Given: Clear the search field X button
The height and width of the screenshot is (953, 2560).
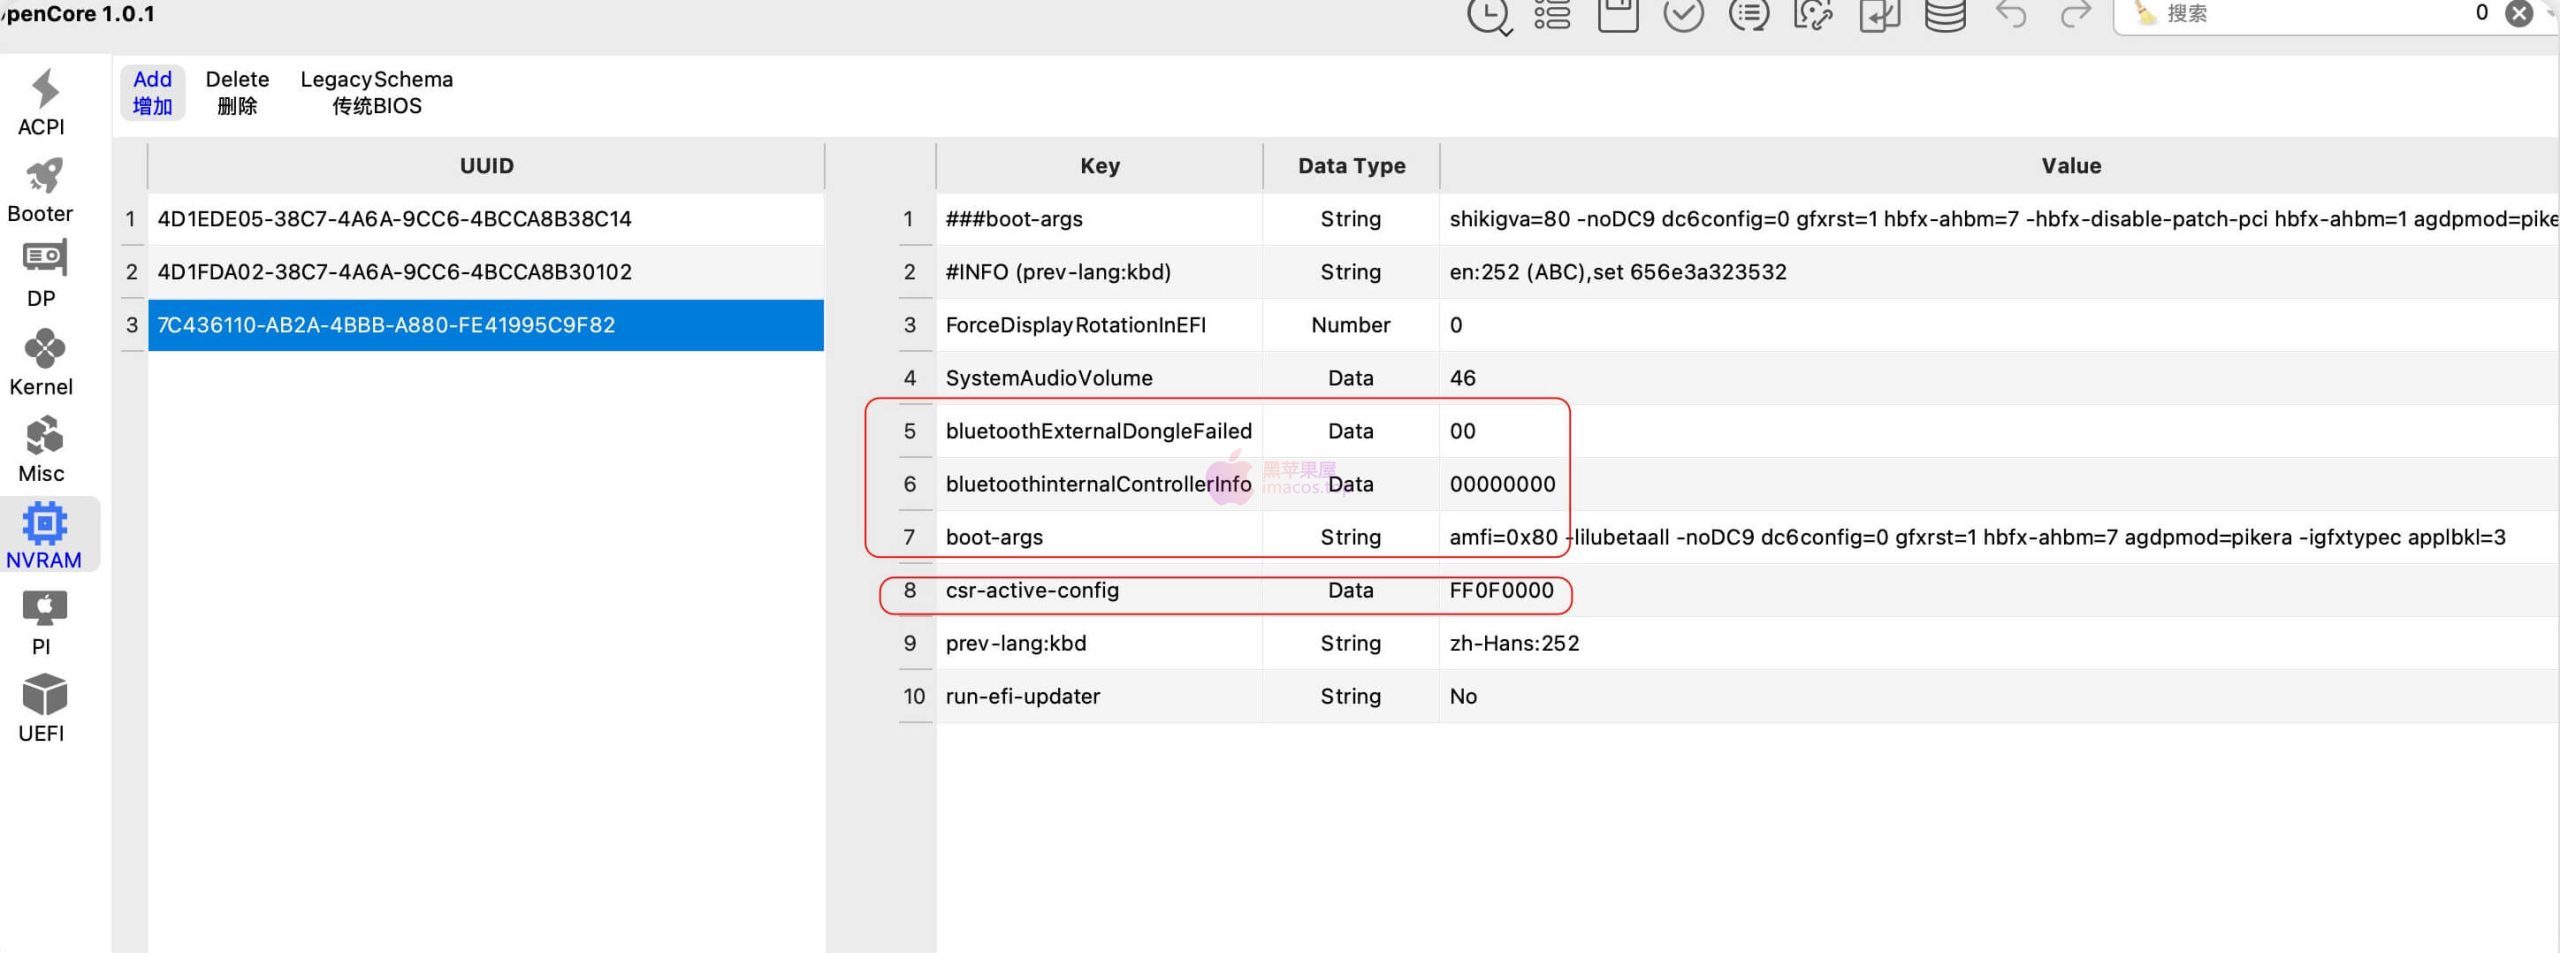Looking at the screenshot, I should (2519, 13).
